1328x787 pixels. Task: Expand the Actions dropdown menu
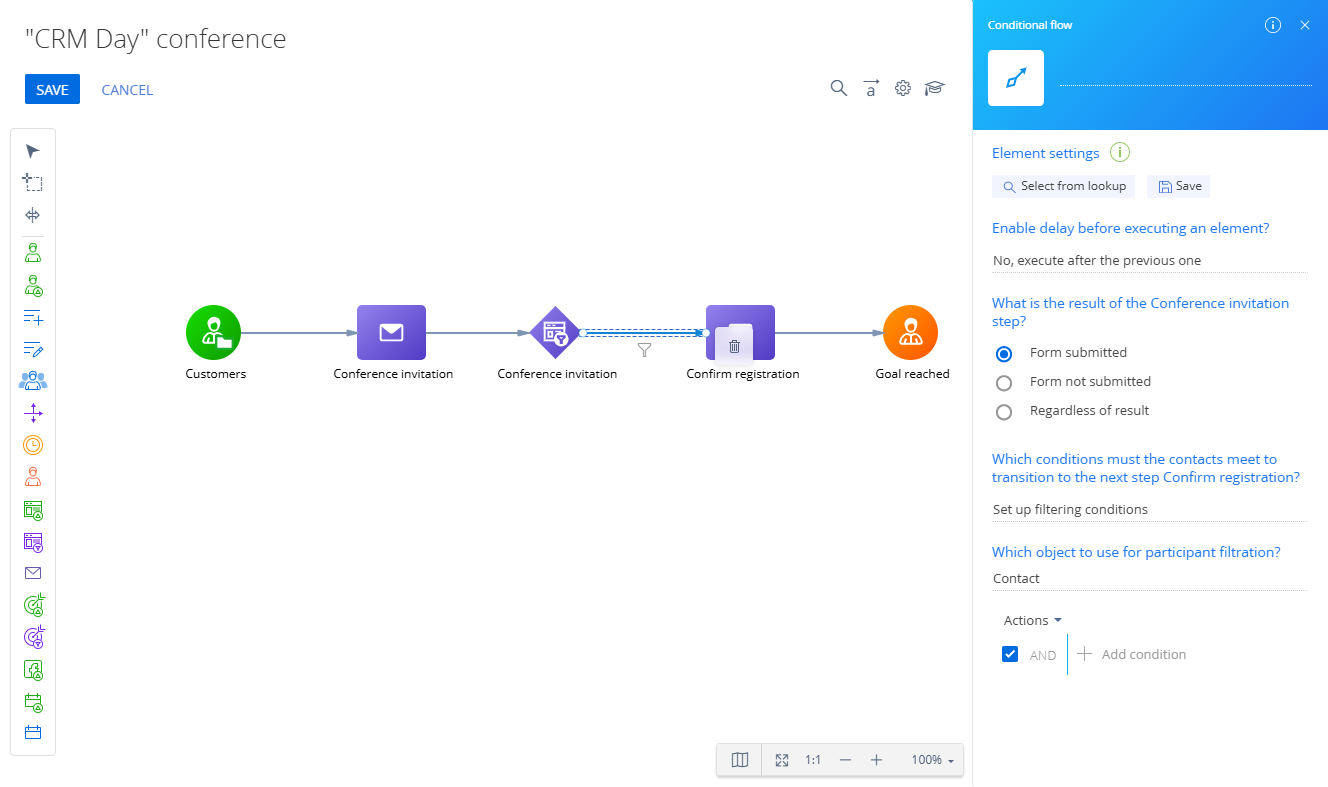coord(1032,620)
